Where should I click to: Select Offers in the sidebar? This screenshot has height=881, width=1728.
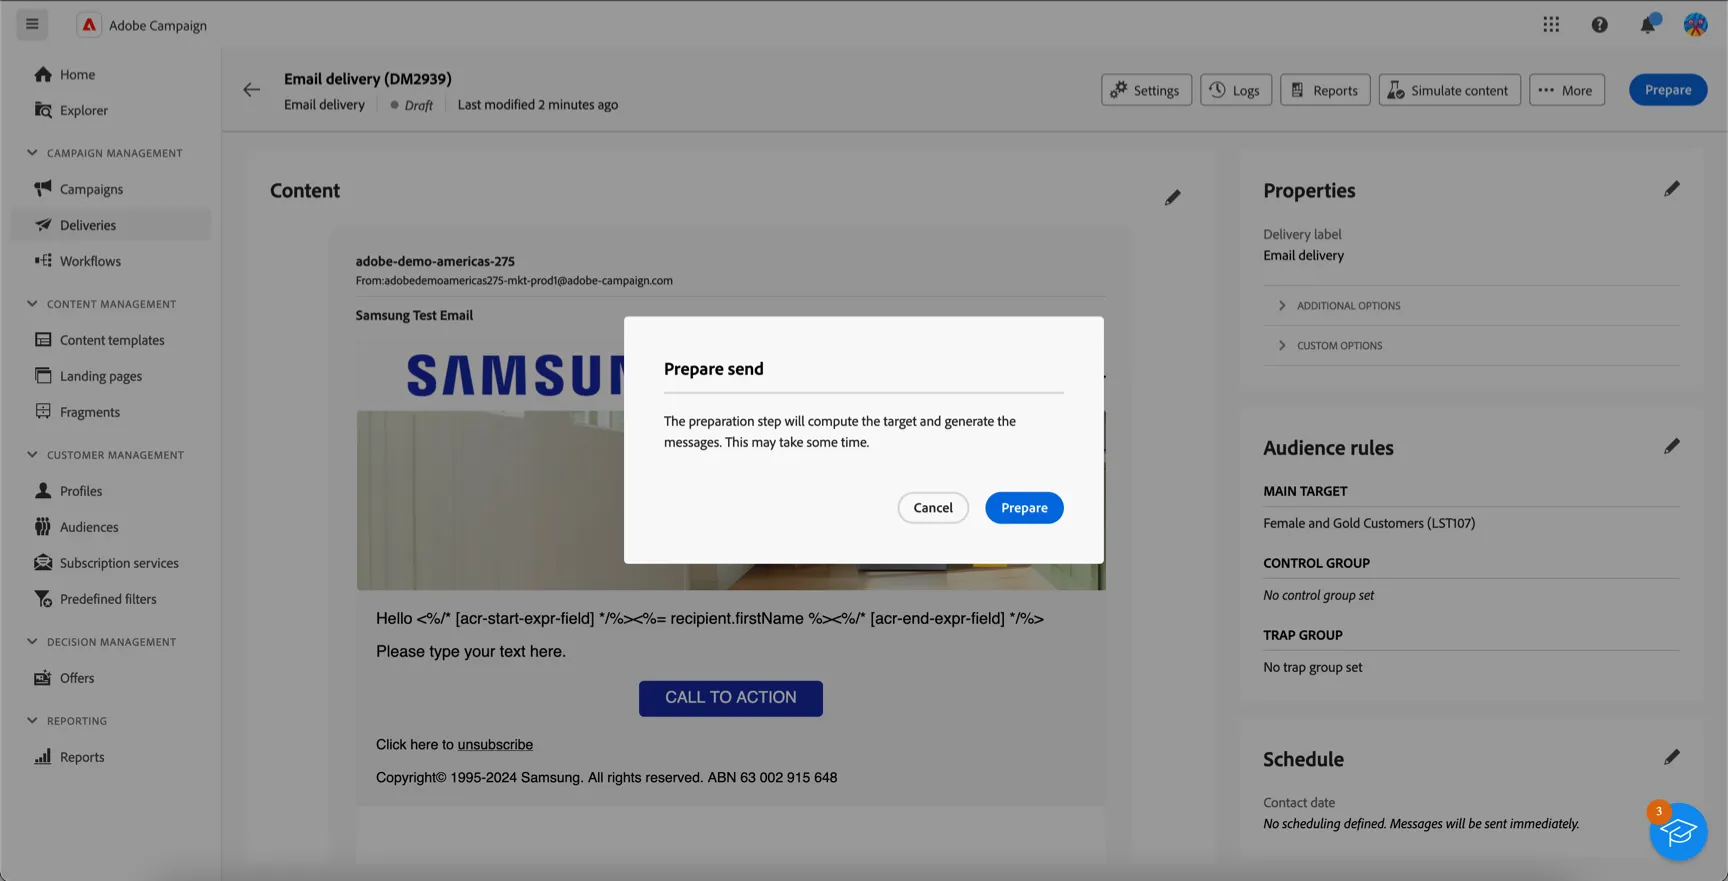[77, 678]
